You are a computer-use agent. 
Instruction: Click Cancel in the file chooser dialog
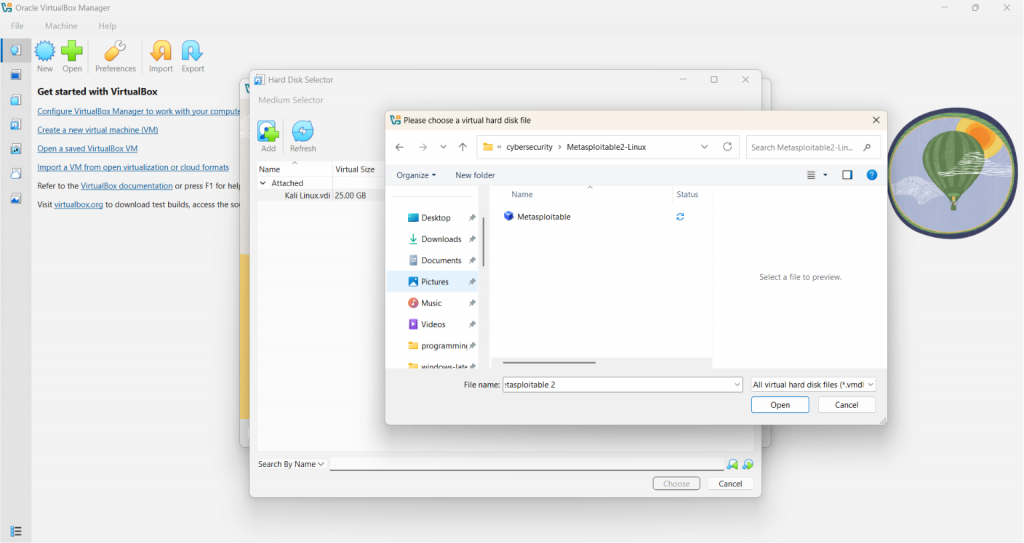tap(846, 405)
